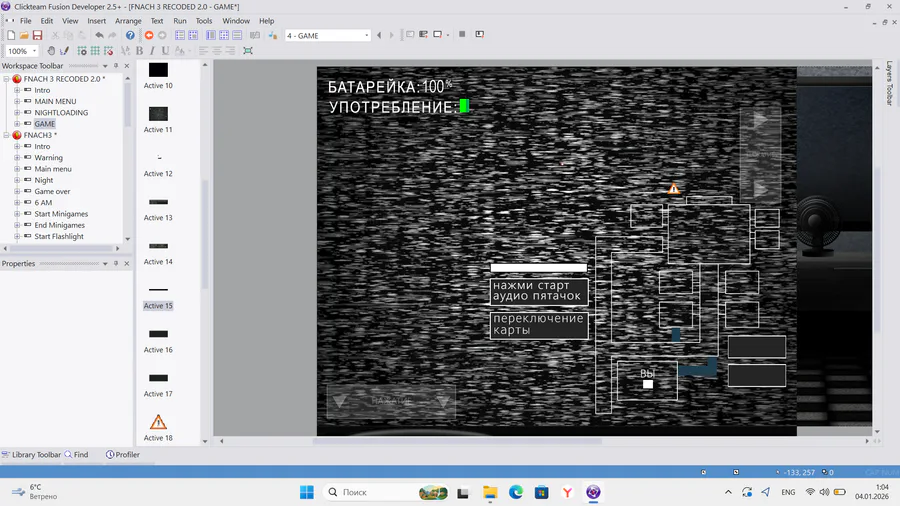Expand the MAIN MENU frame node
Viewport: 900px width, 506px height.
point(17,102)
